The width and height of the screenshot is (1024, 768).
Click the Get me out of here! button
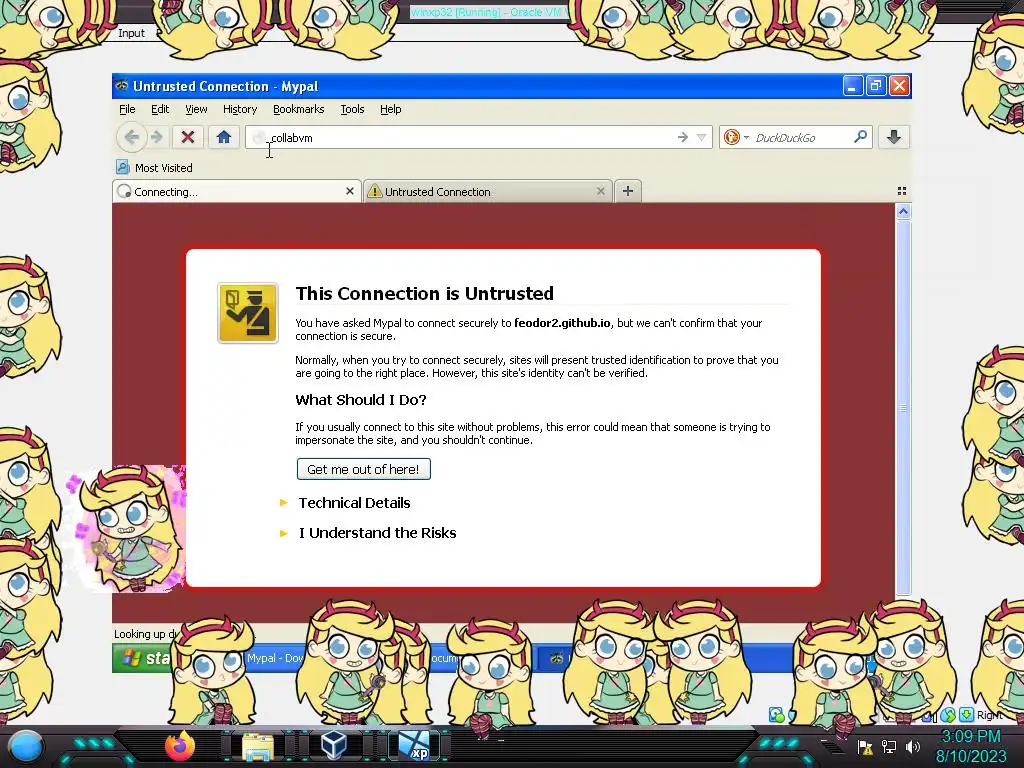click(x=364, y=469)
